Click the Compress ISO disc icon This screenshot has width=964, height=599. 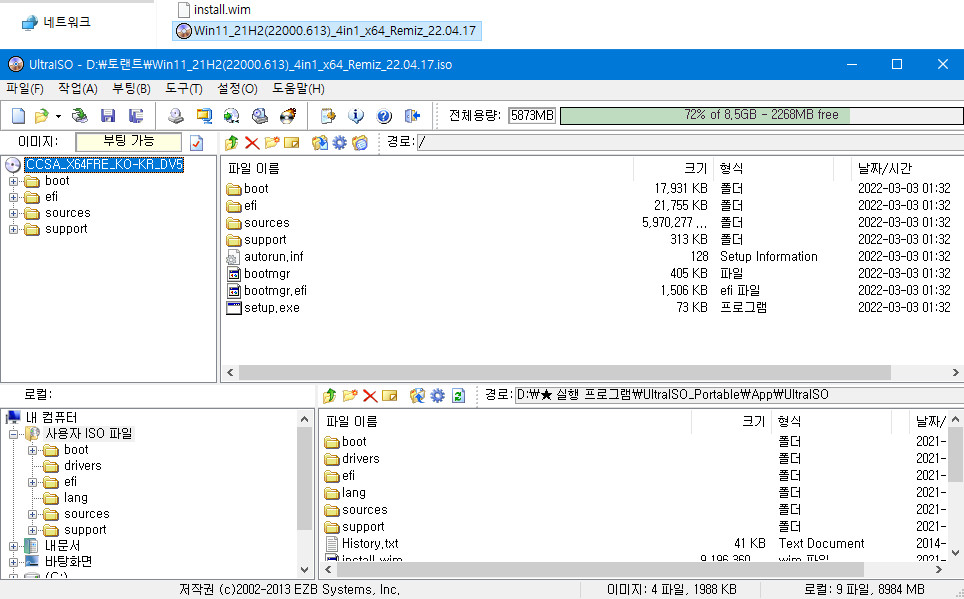[231, 116]
